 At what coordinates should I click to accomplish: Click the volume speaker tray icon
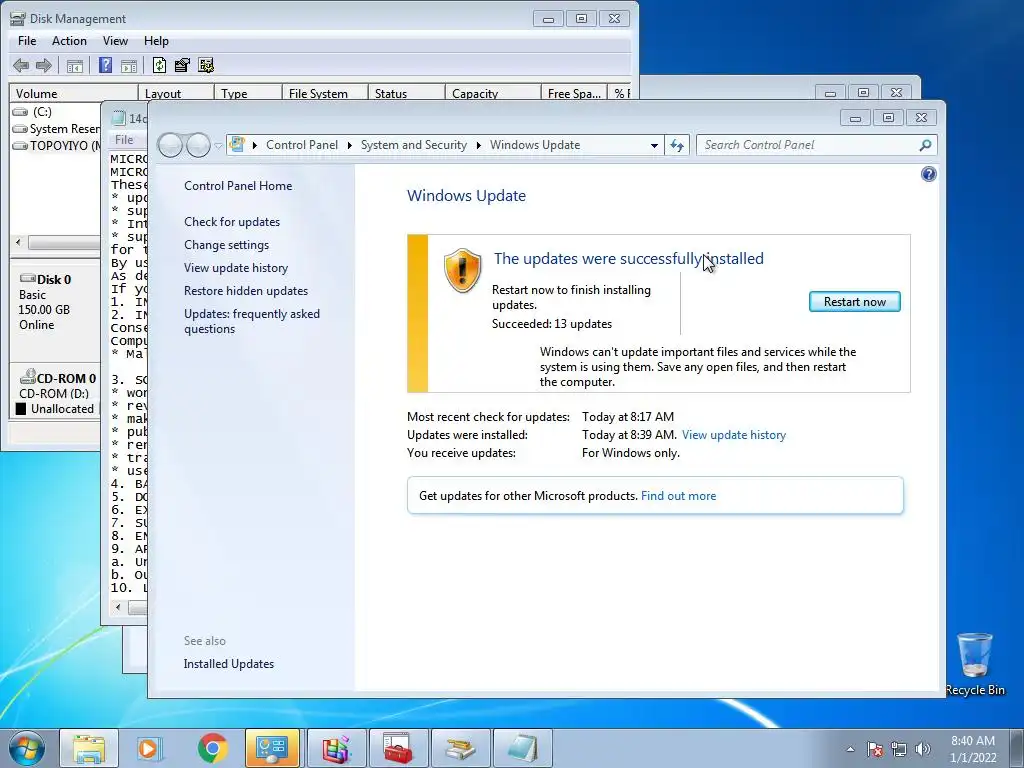[x=922, y=749]
